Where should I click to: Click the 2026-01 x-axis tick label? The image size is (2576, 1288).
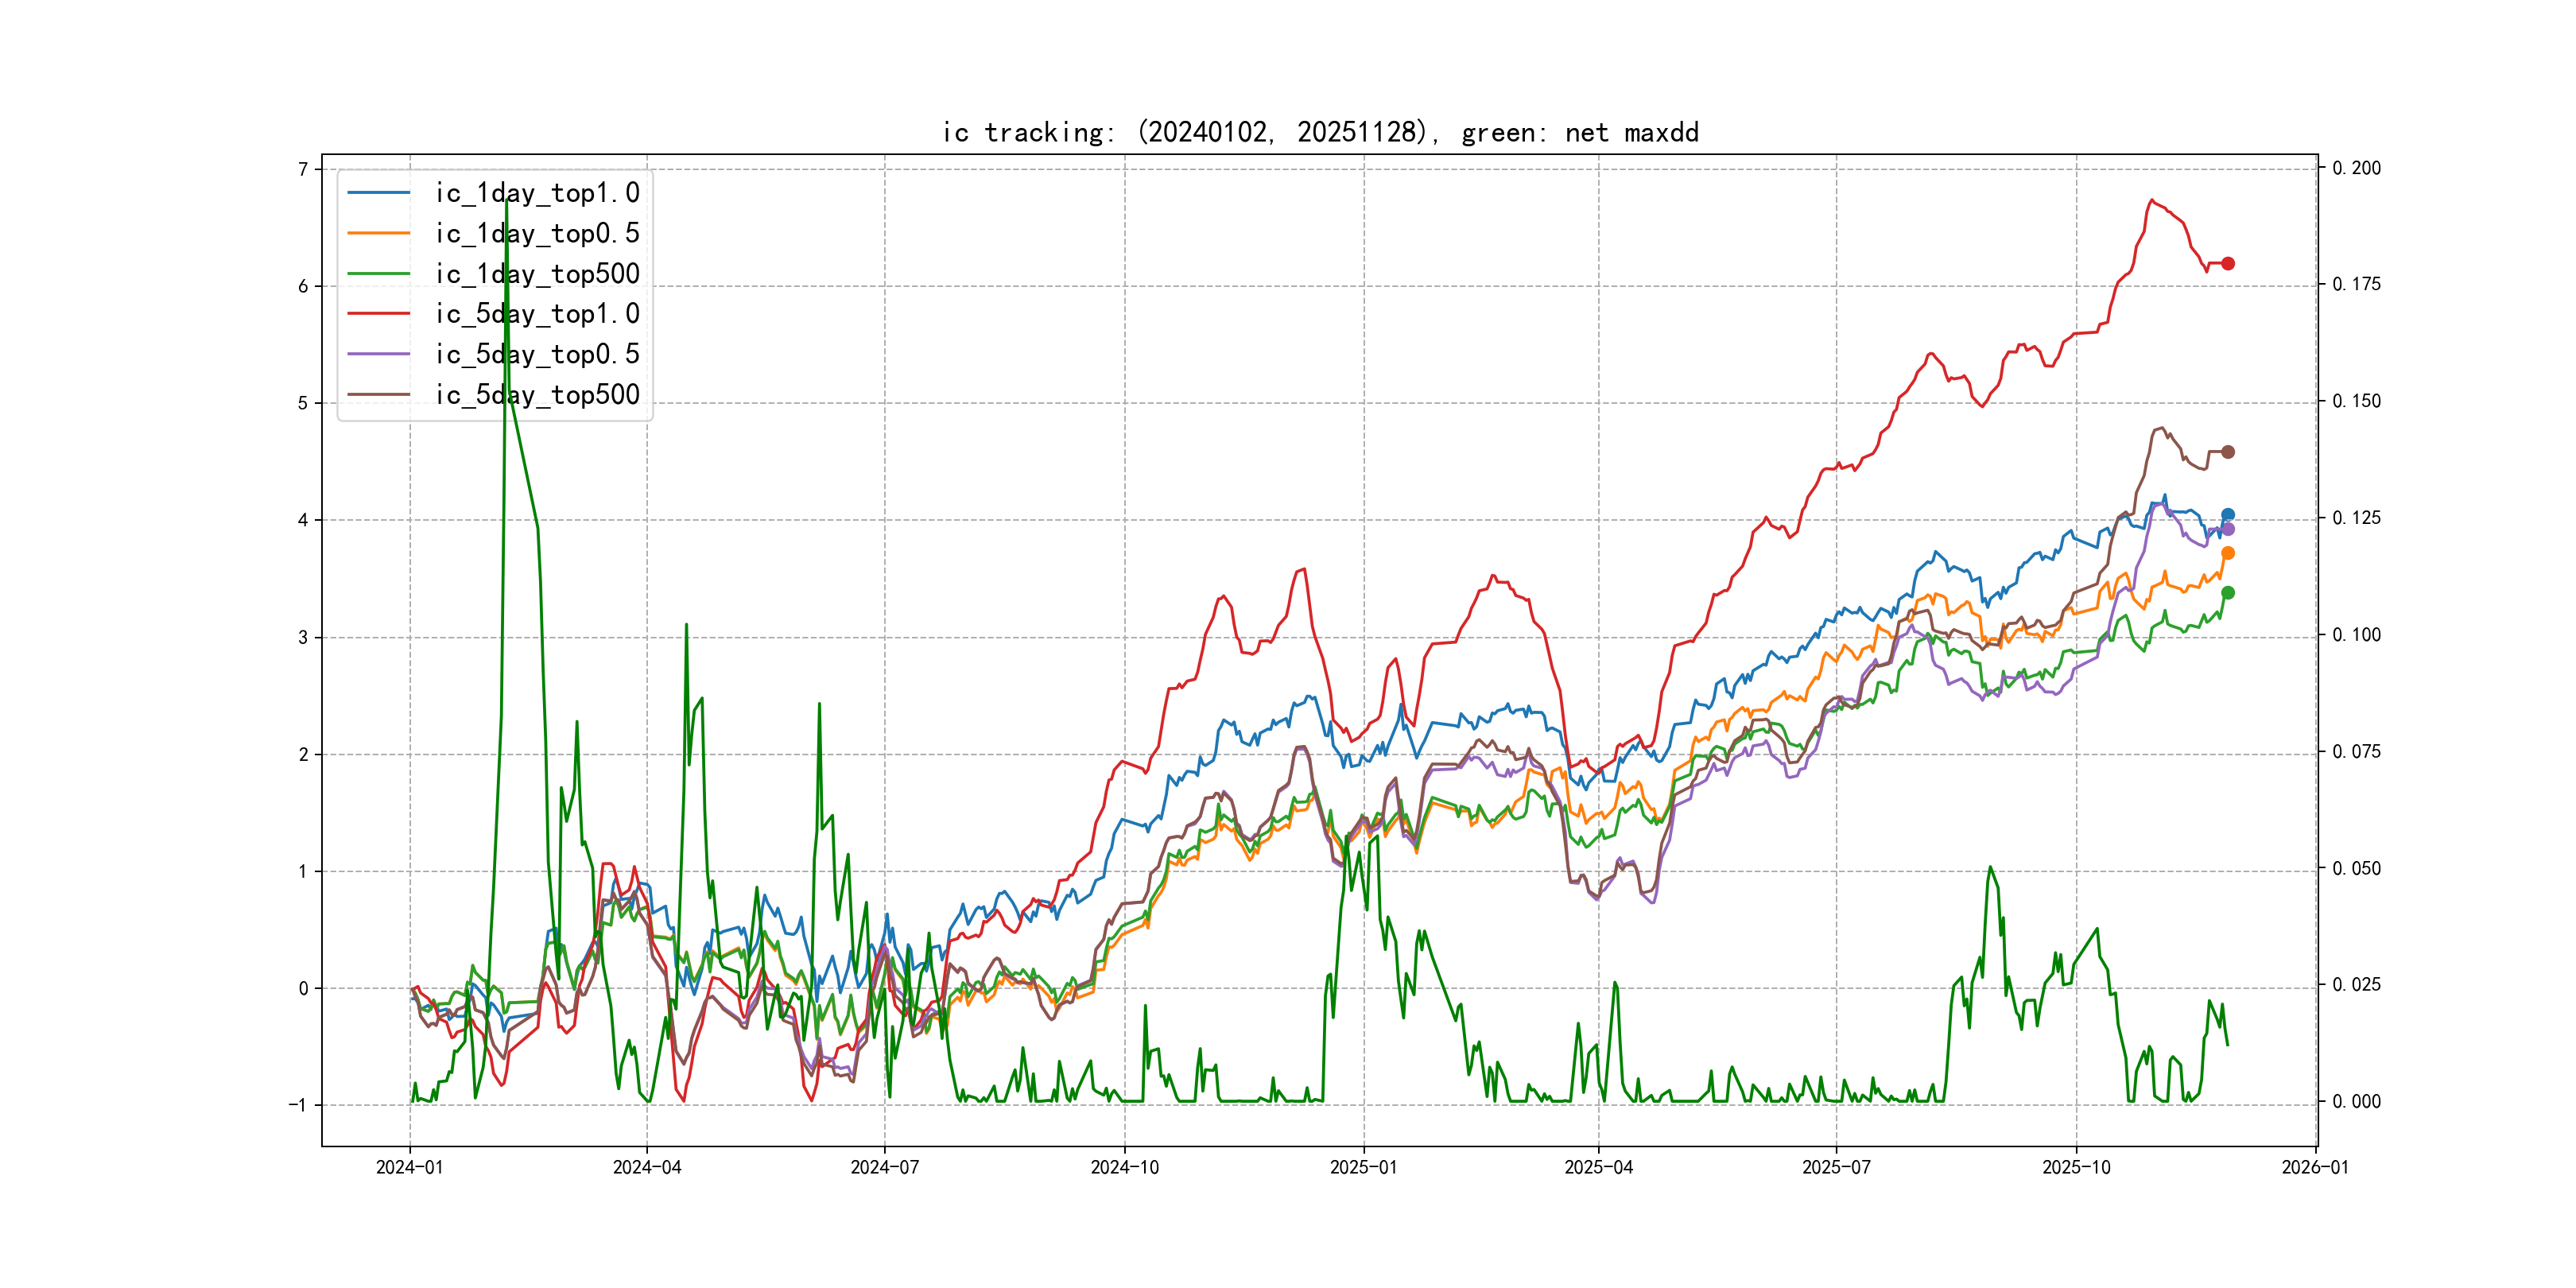(x=2315, y=1167)
